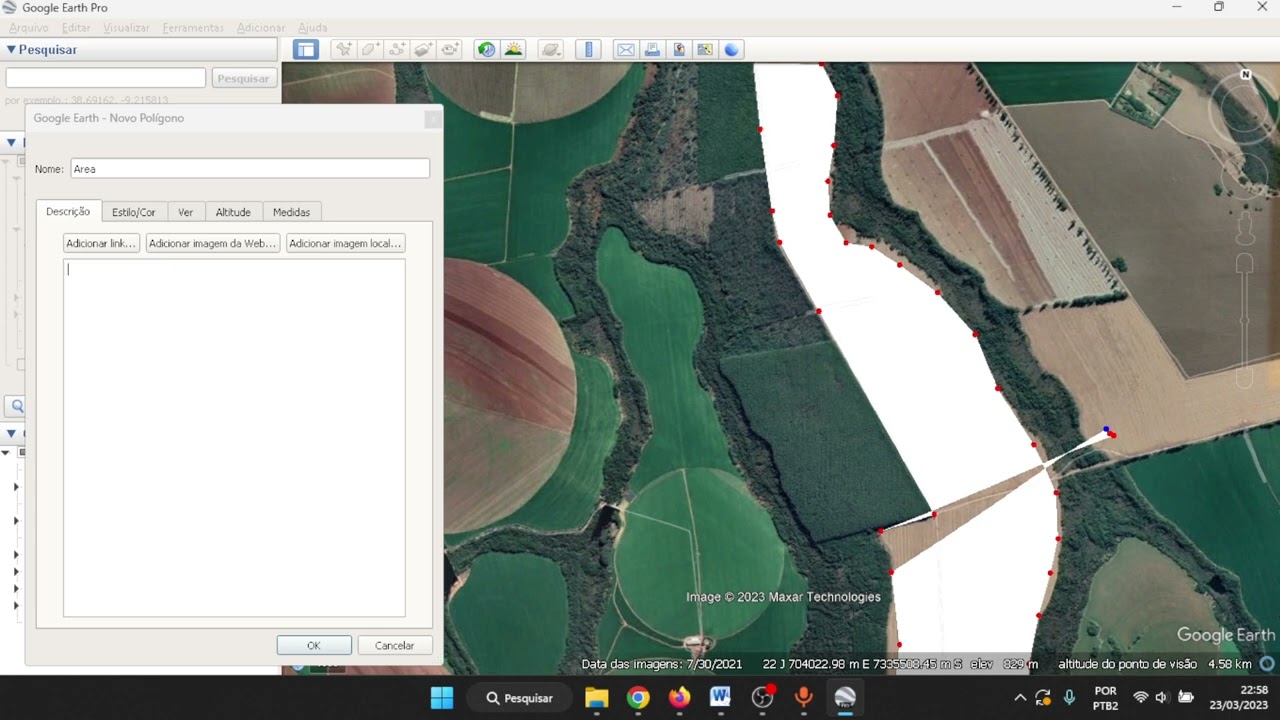The height and width of the screenshot is (720, 1280).
Task: Open historical imagery clock tool
Action: tap(486, 49)
